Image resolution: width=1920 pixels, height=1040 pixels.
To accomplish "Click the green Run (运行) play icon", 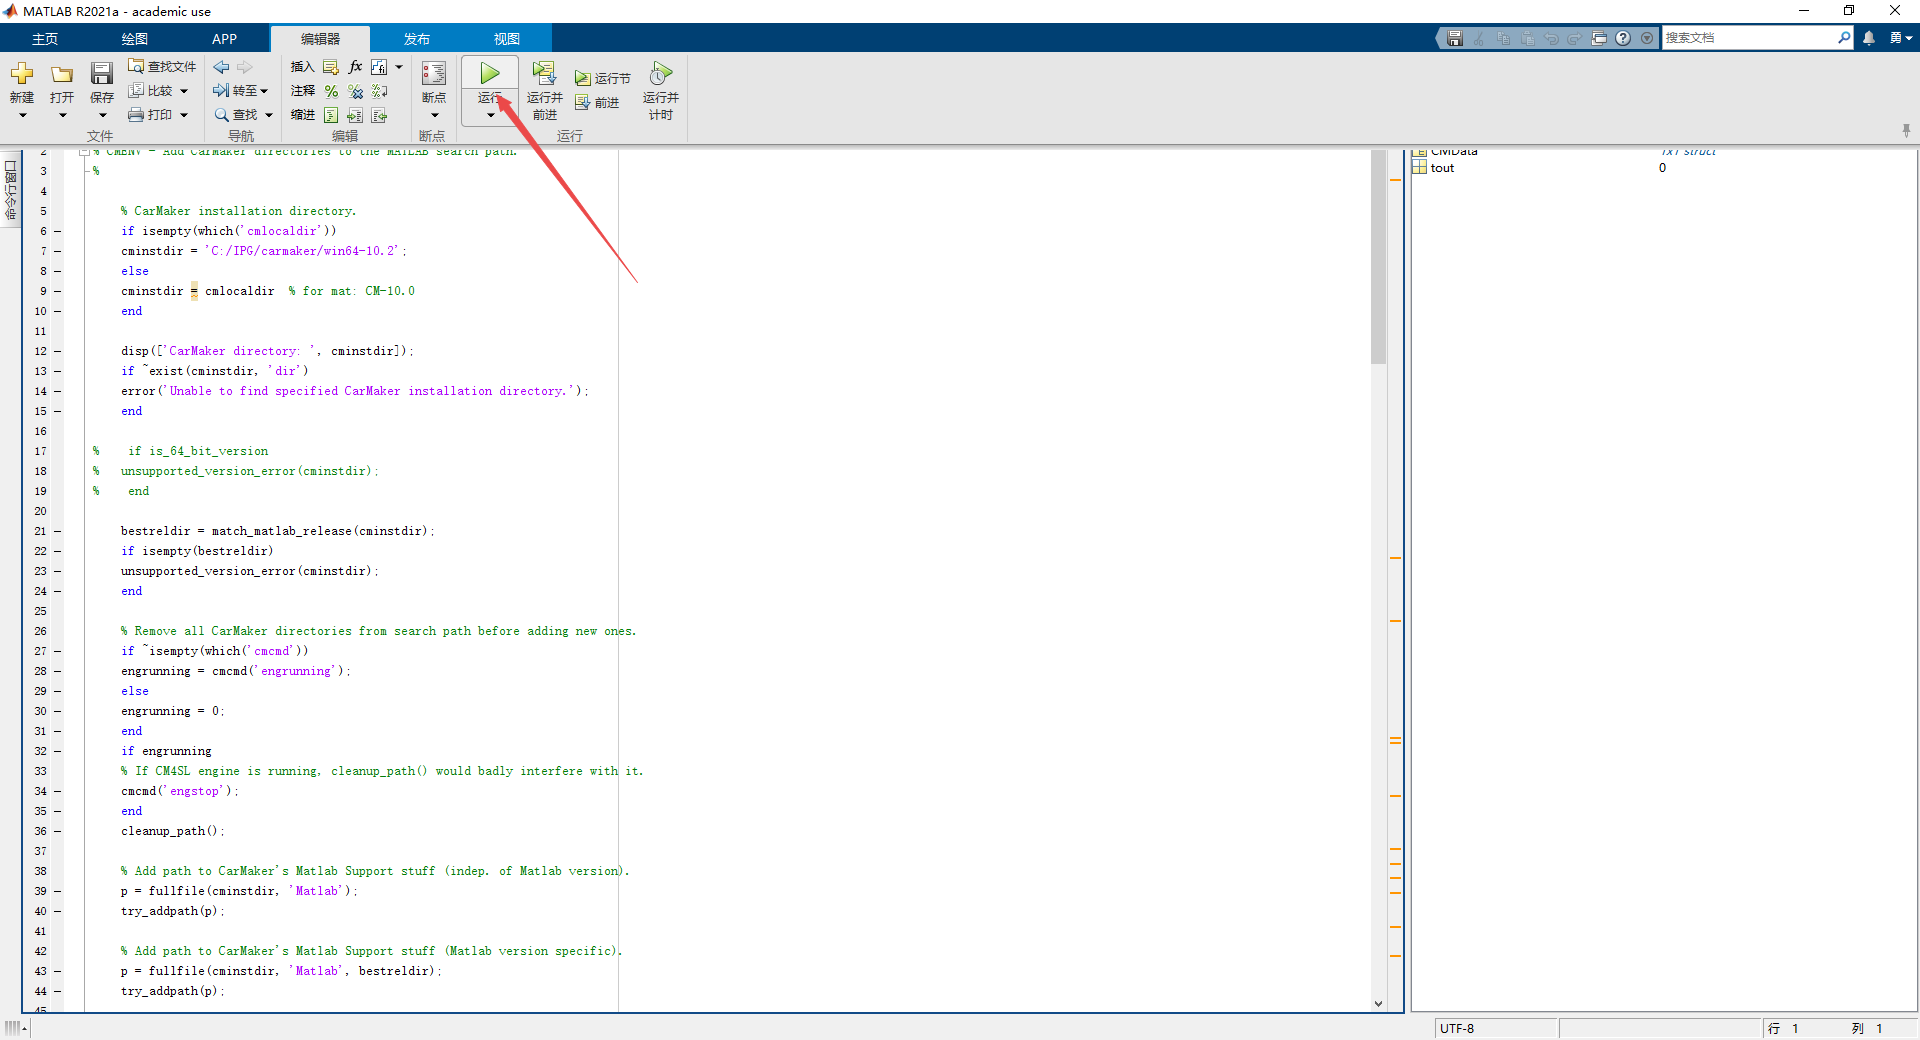I will coord(490,73).
